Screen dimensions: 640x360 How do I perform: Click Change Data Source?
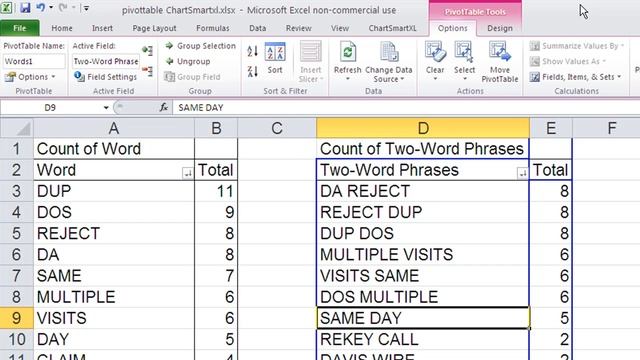tap(388, 62)
